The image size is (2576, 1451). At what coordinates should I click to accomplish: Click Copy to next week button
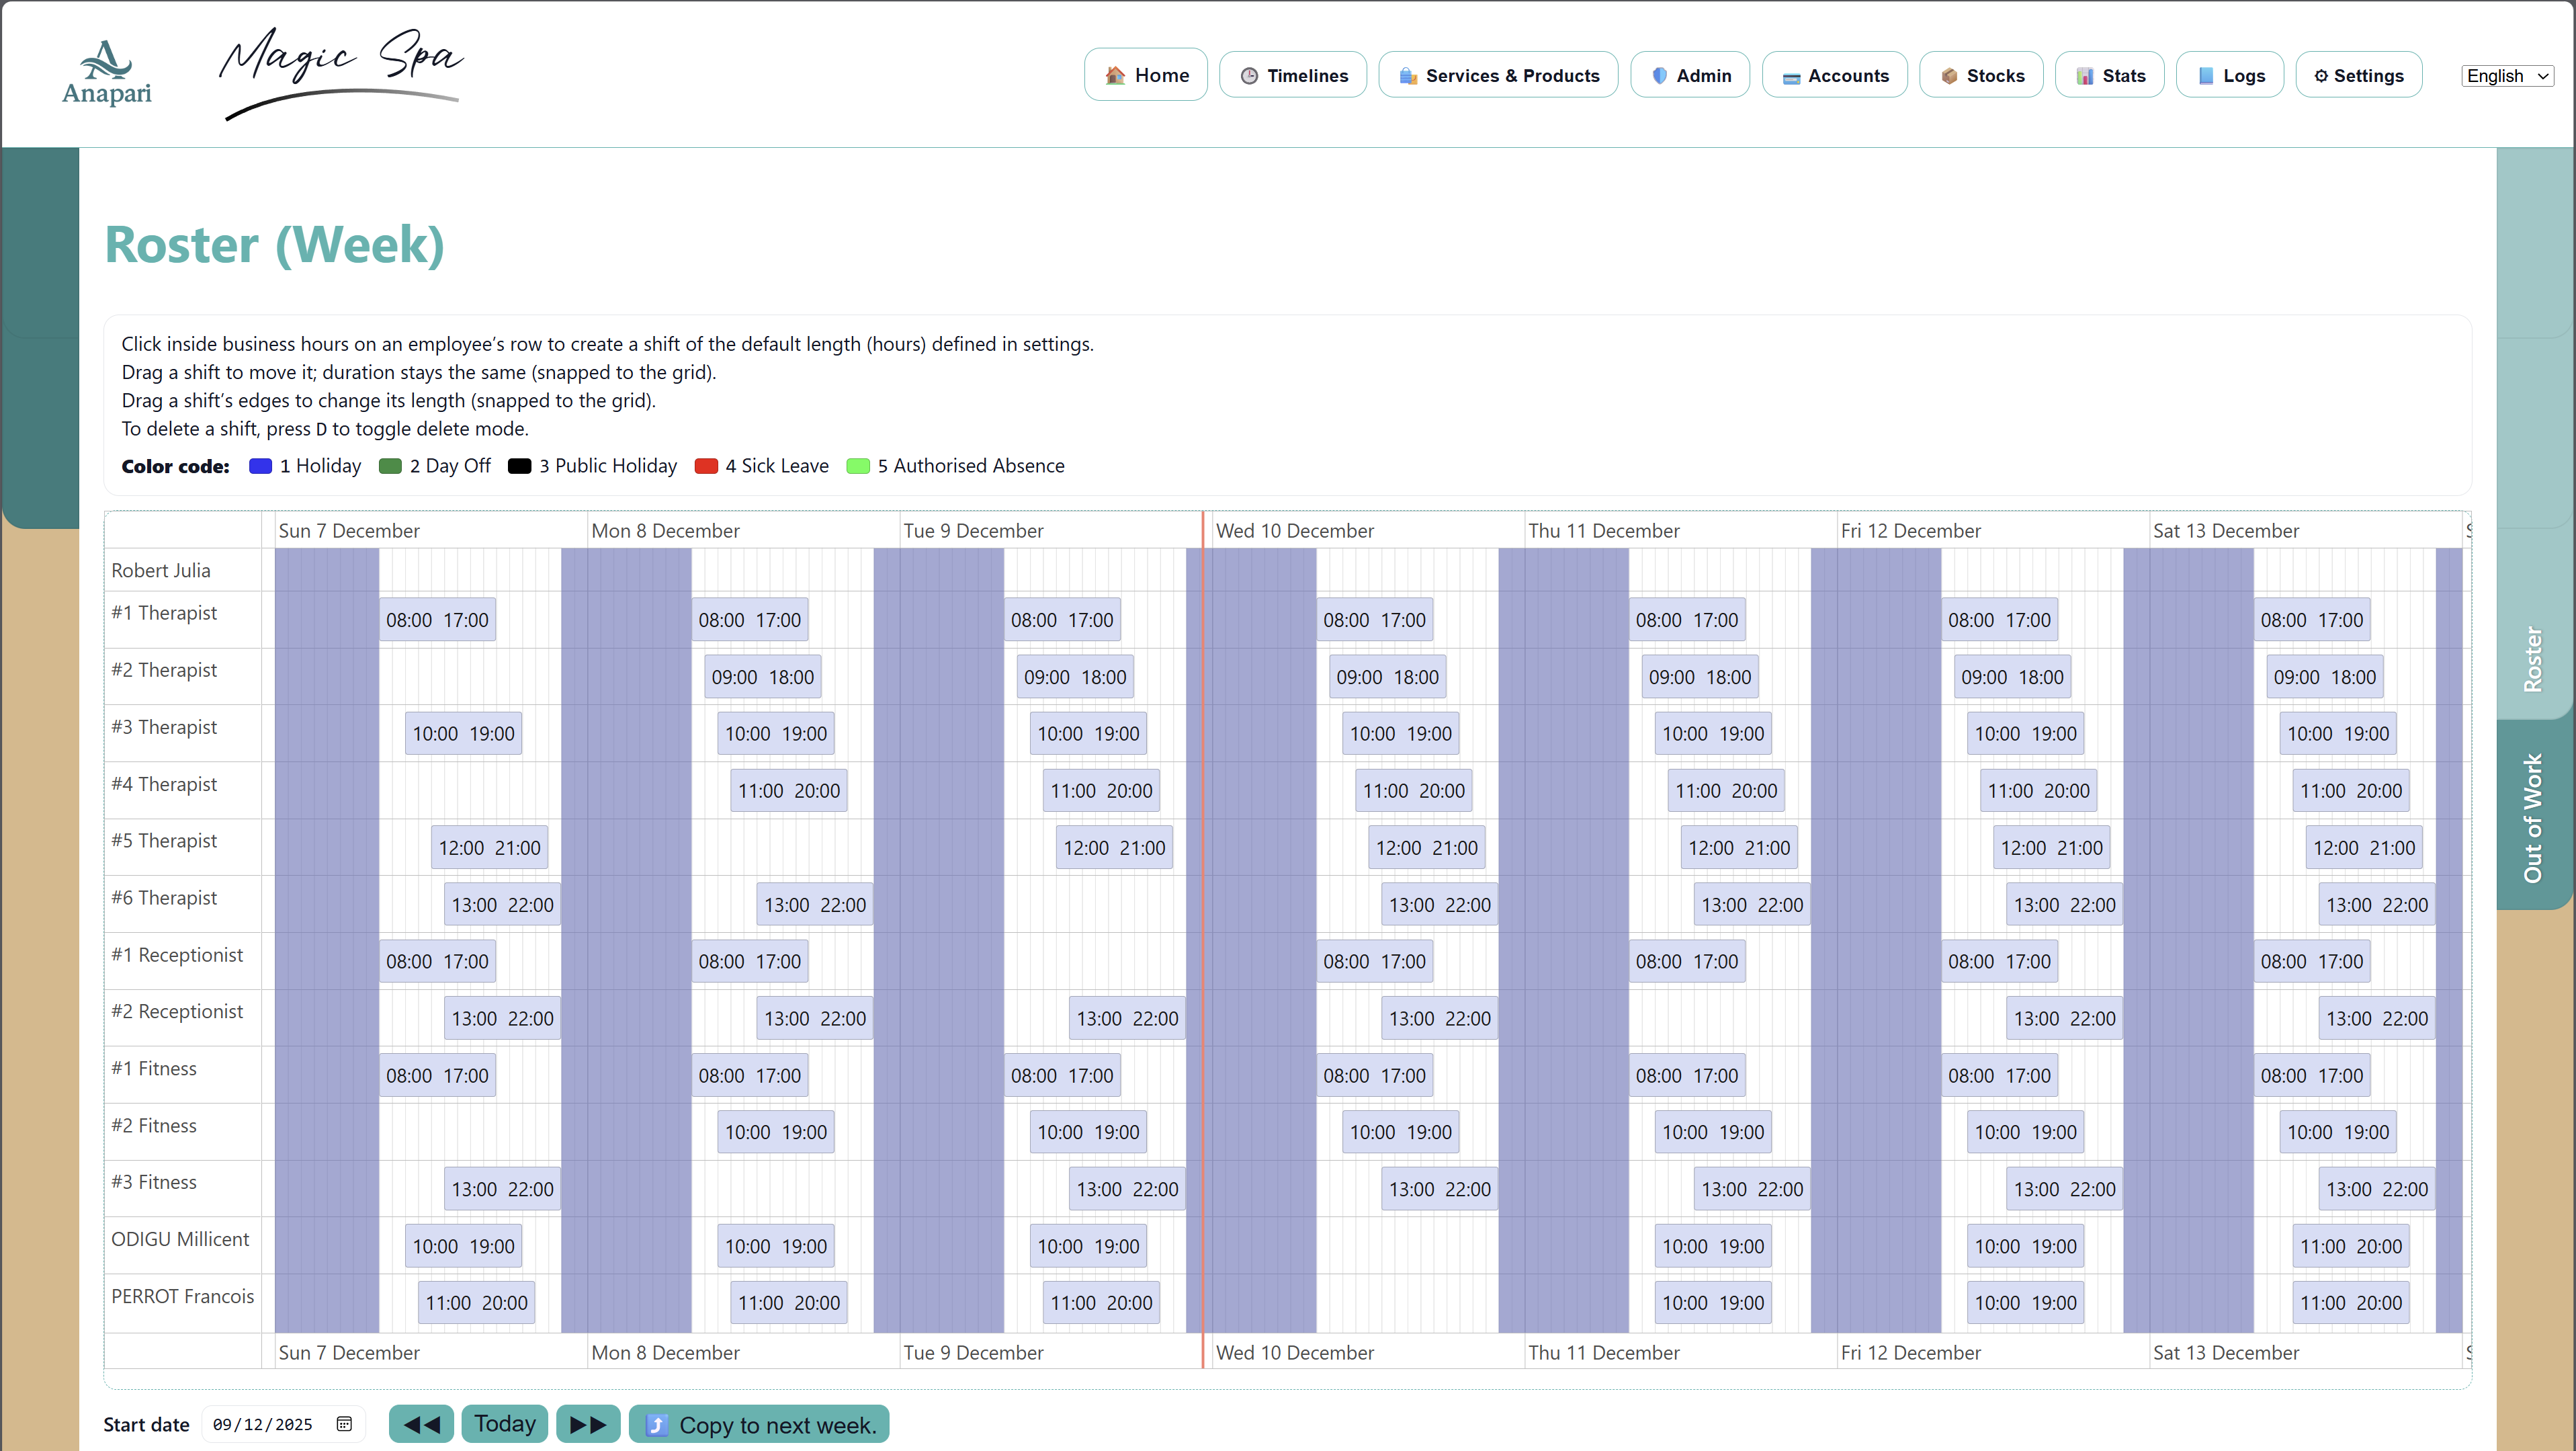point(759,1425)
